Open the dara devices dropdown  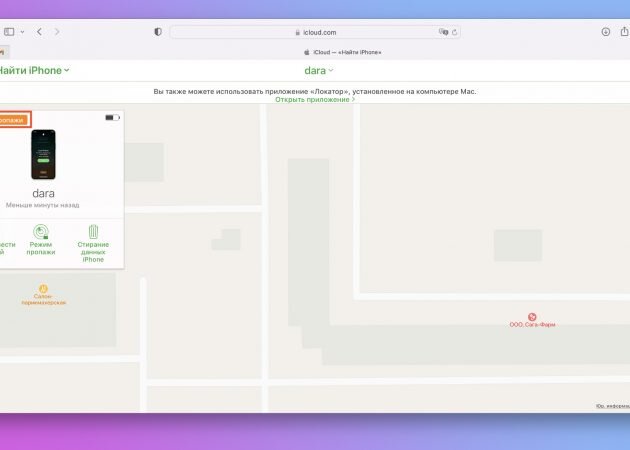pyautogui.click(x=319, y=70)
